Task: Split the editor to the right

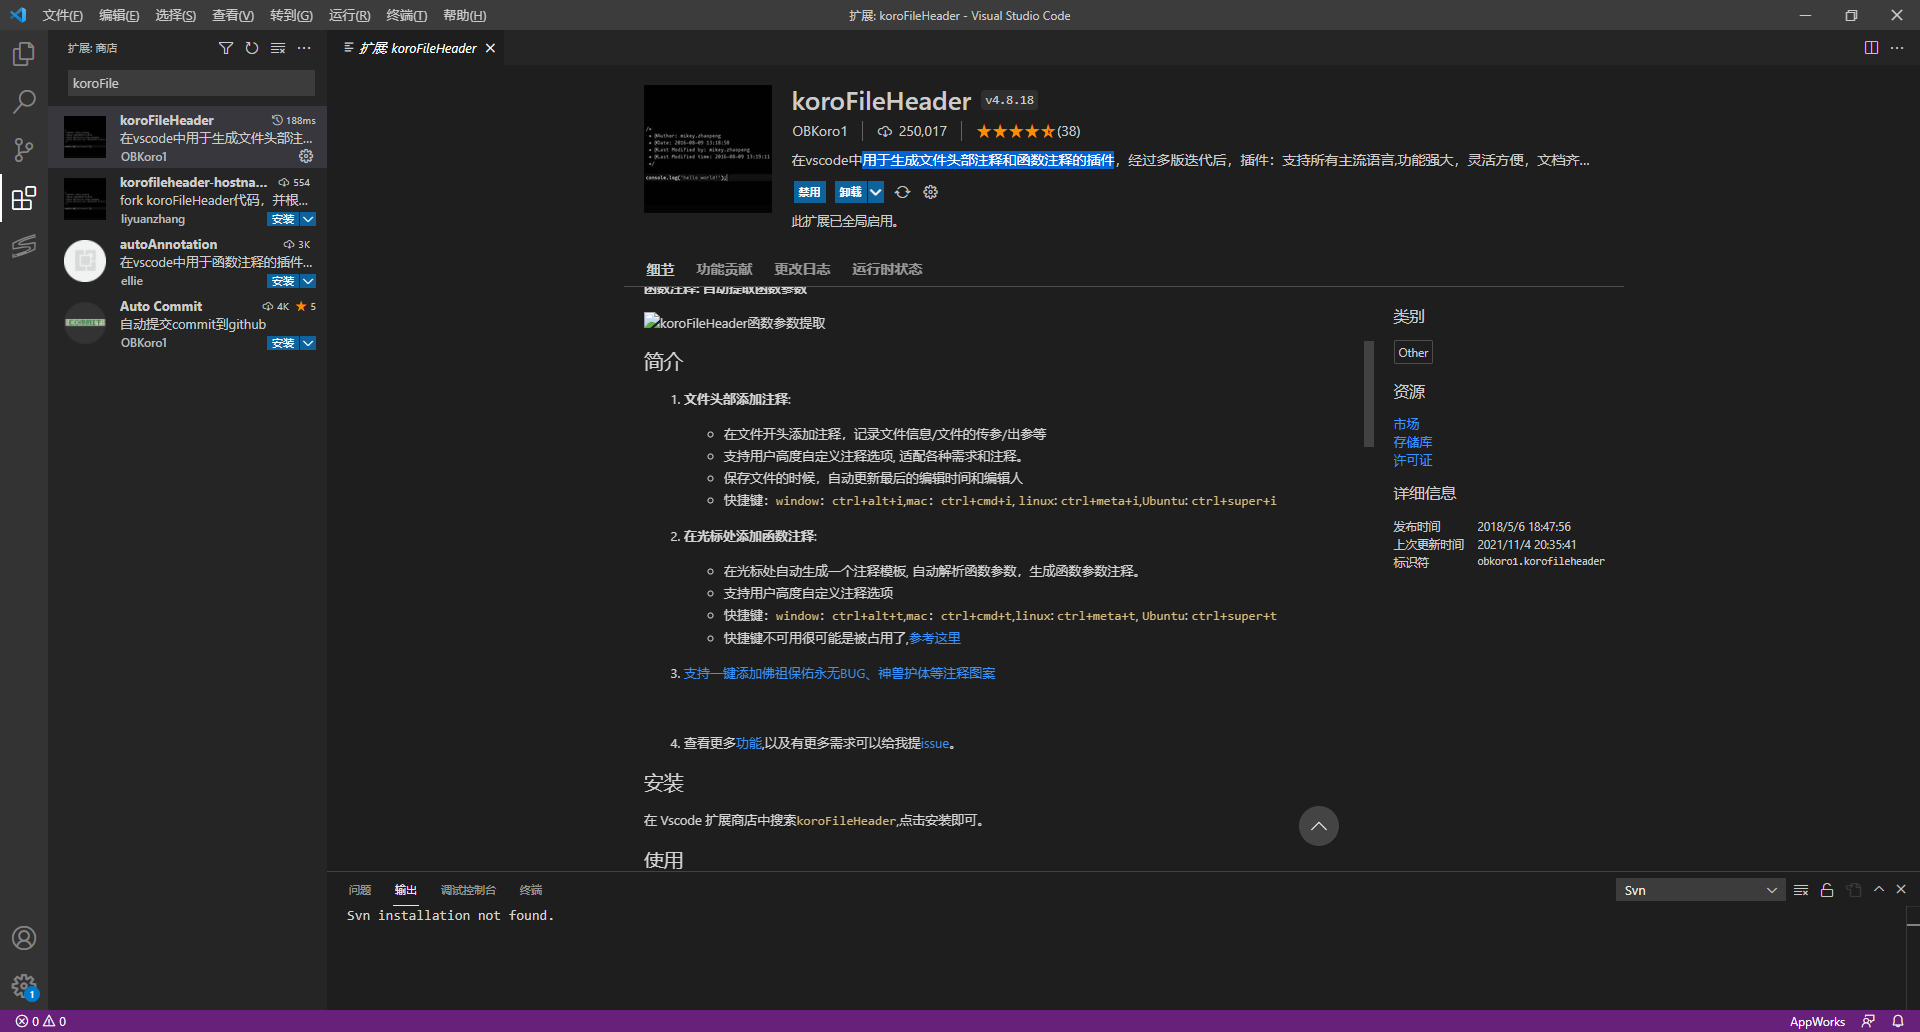Action: coord(1871,48)
